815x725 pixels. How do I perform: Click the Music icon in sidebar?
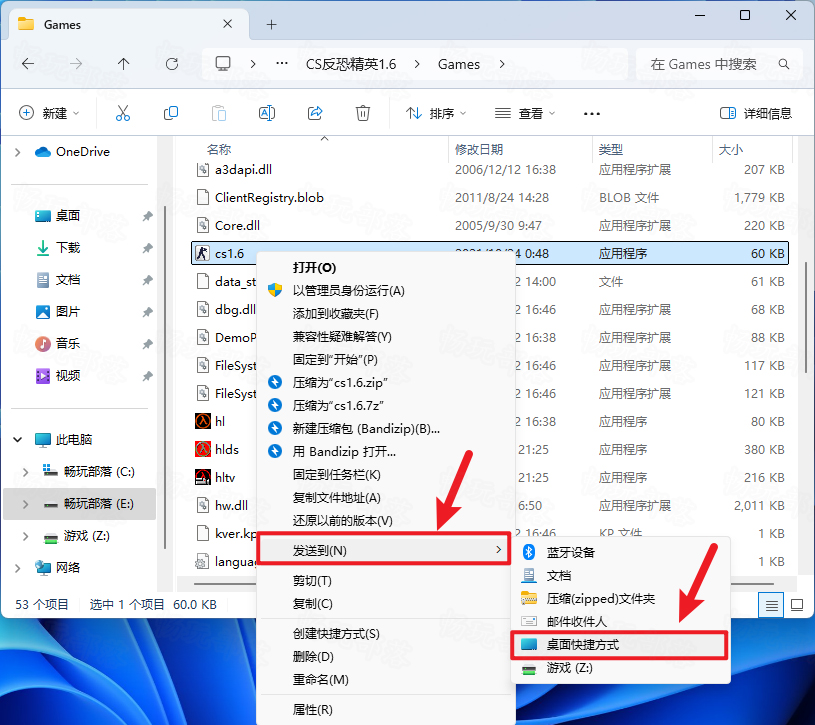point(43,344)
